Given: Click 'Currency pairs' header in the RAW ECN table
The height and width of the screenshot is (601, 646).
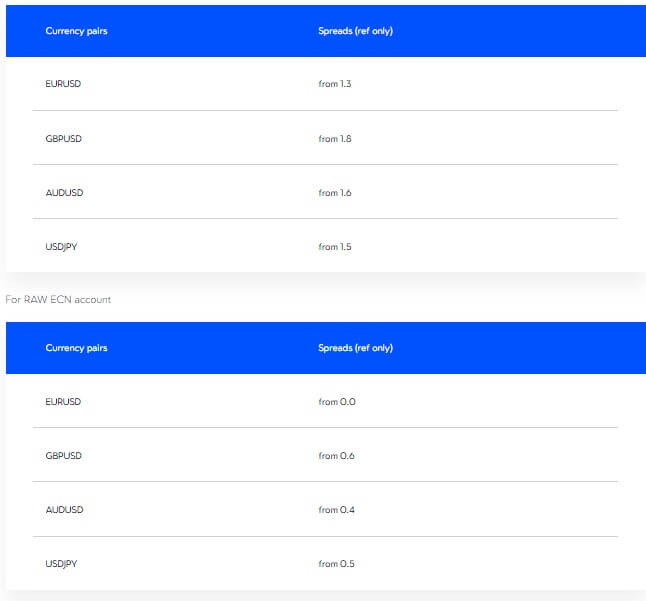Looking at the screenshot, I should point(76,348).
